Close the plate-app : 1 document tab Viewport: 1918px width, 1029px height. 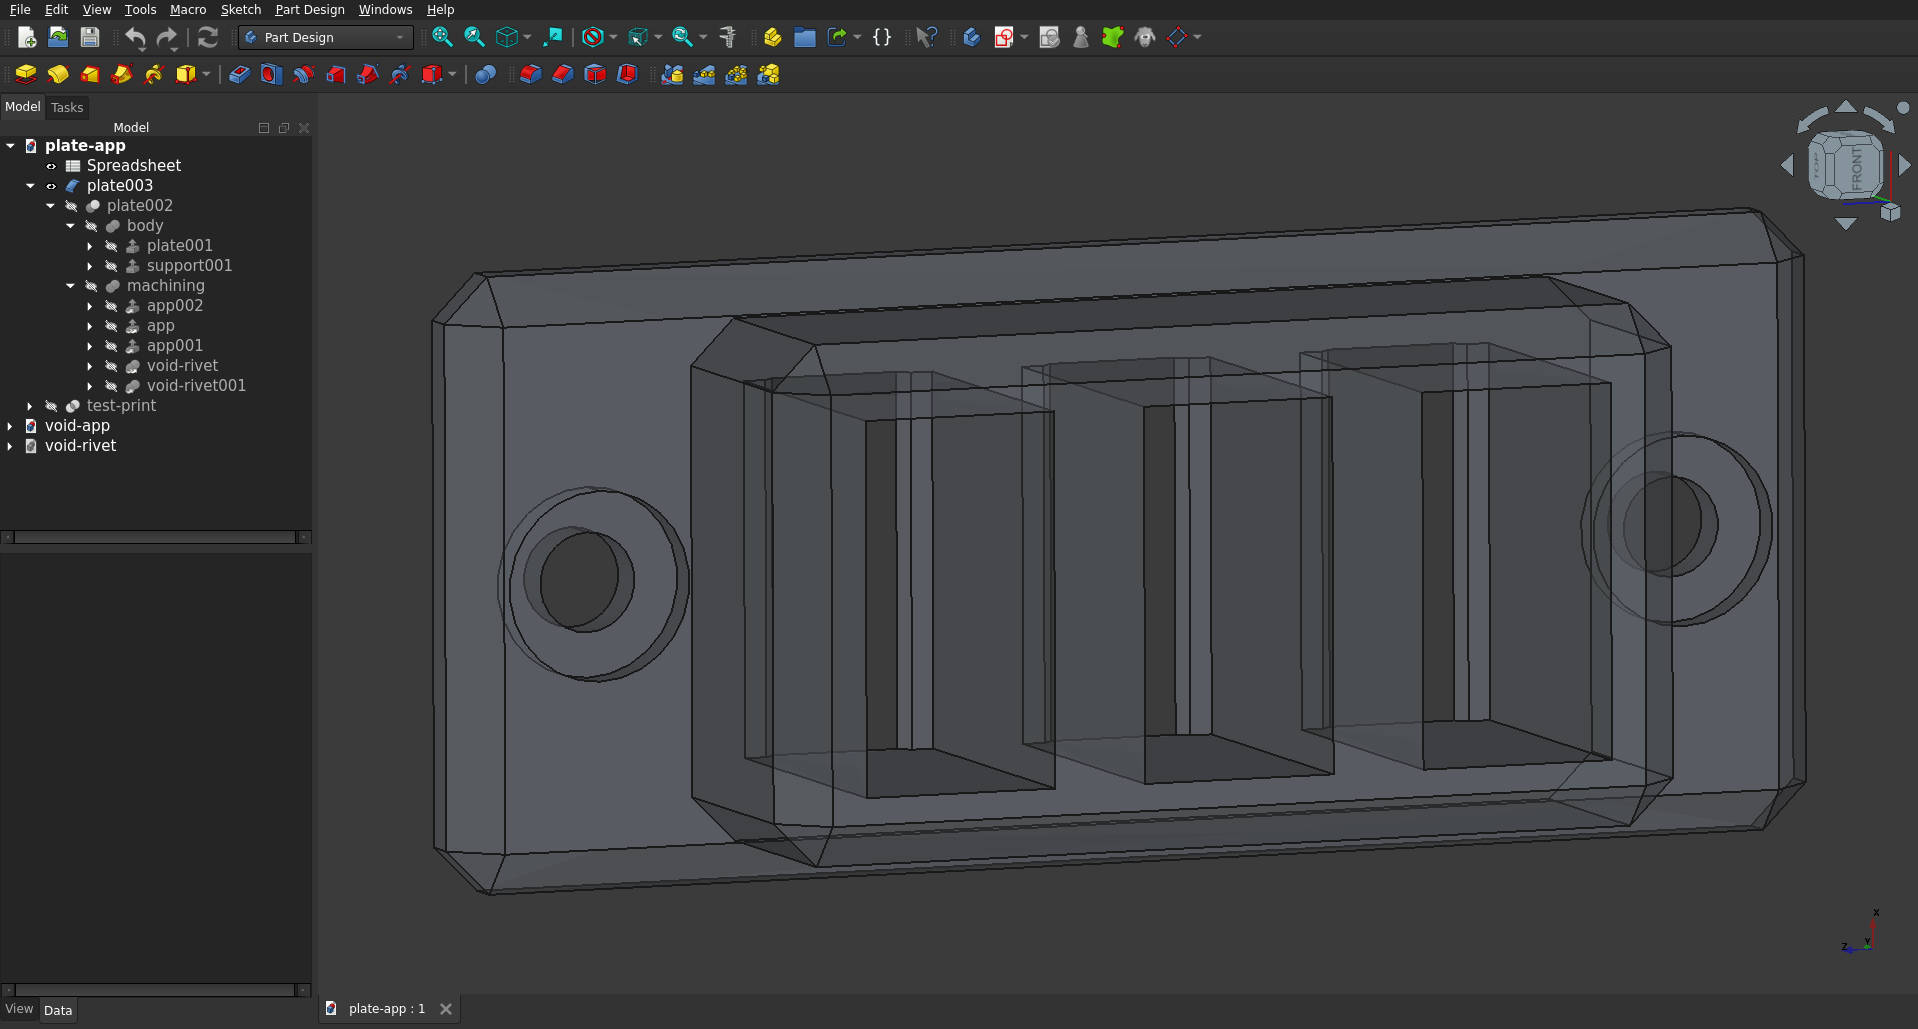point(446,1009)
